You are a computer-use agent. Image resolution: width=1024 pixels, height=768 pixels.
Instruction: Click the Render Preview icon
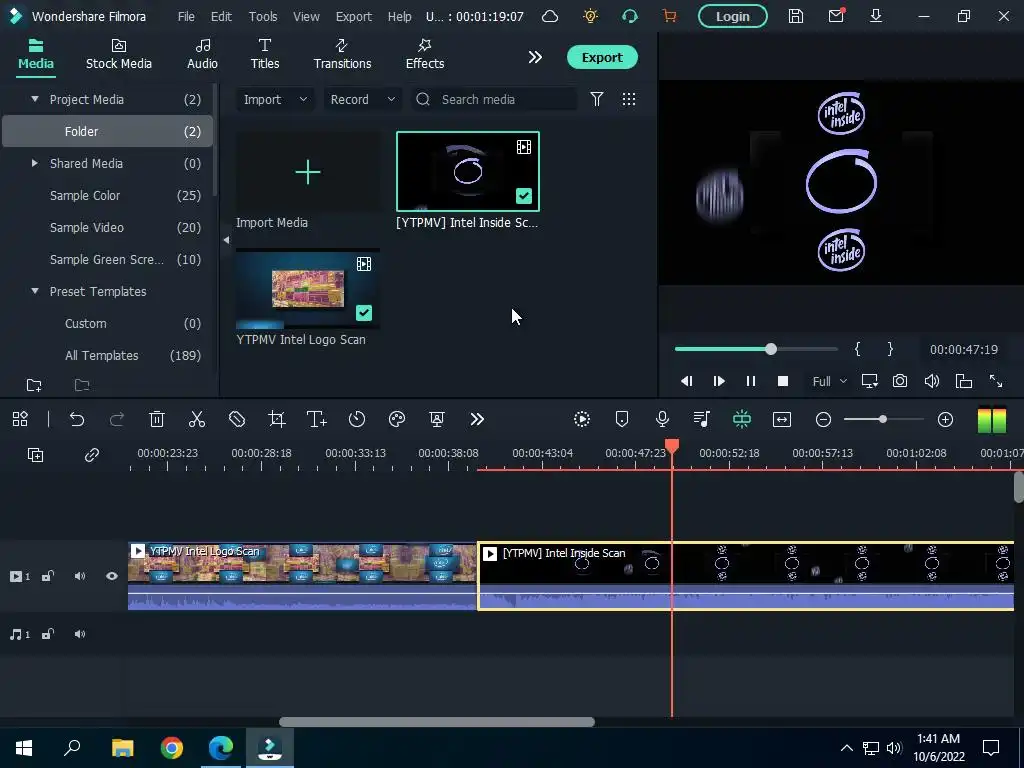tap(582, 419)
